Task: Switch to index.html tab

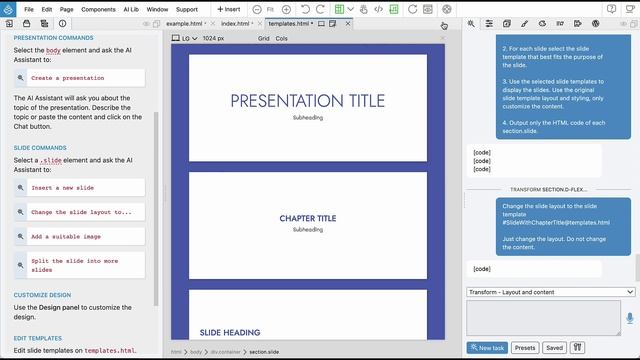Action: 235,24
